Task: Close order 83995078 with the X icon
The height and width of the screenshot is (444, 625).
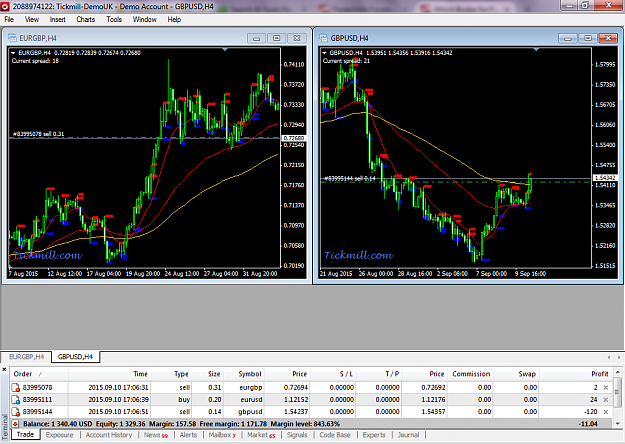Action: coord(606,387)
